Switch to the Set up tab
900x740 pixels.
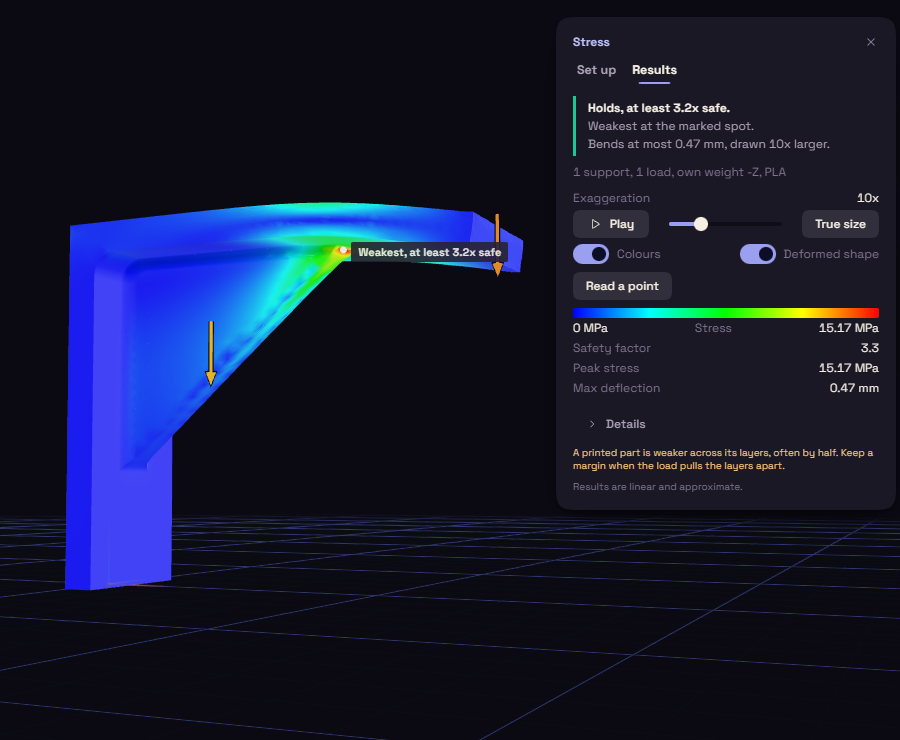596,70
